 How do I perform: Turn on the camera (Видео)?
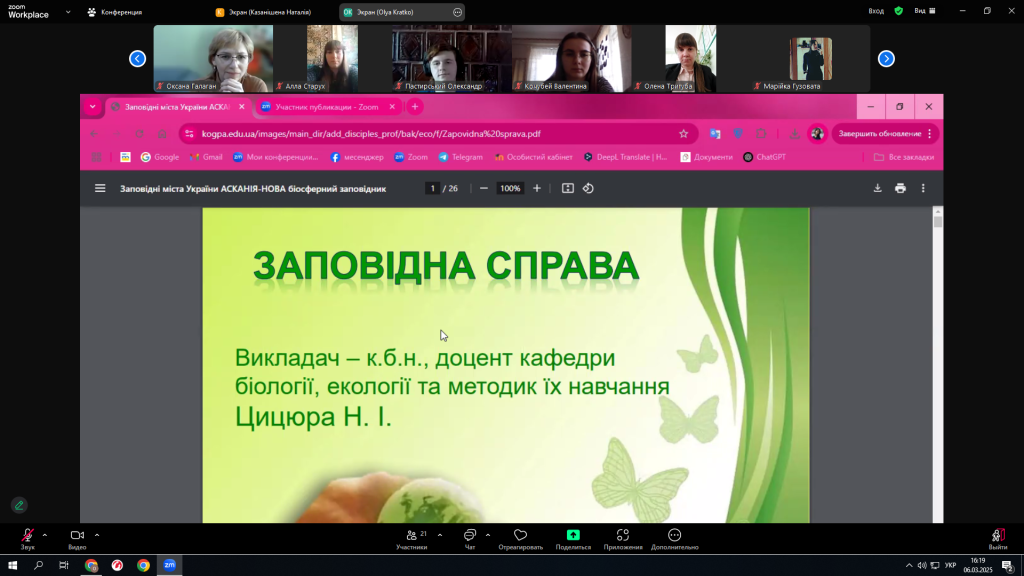pos(77,537)
